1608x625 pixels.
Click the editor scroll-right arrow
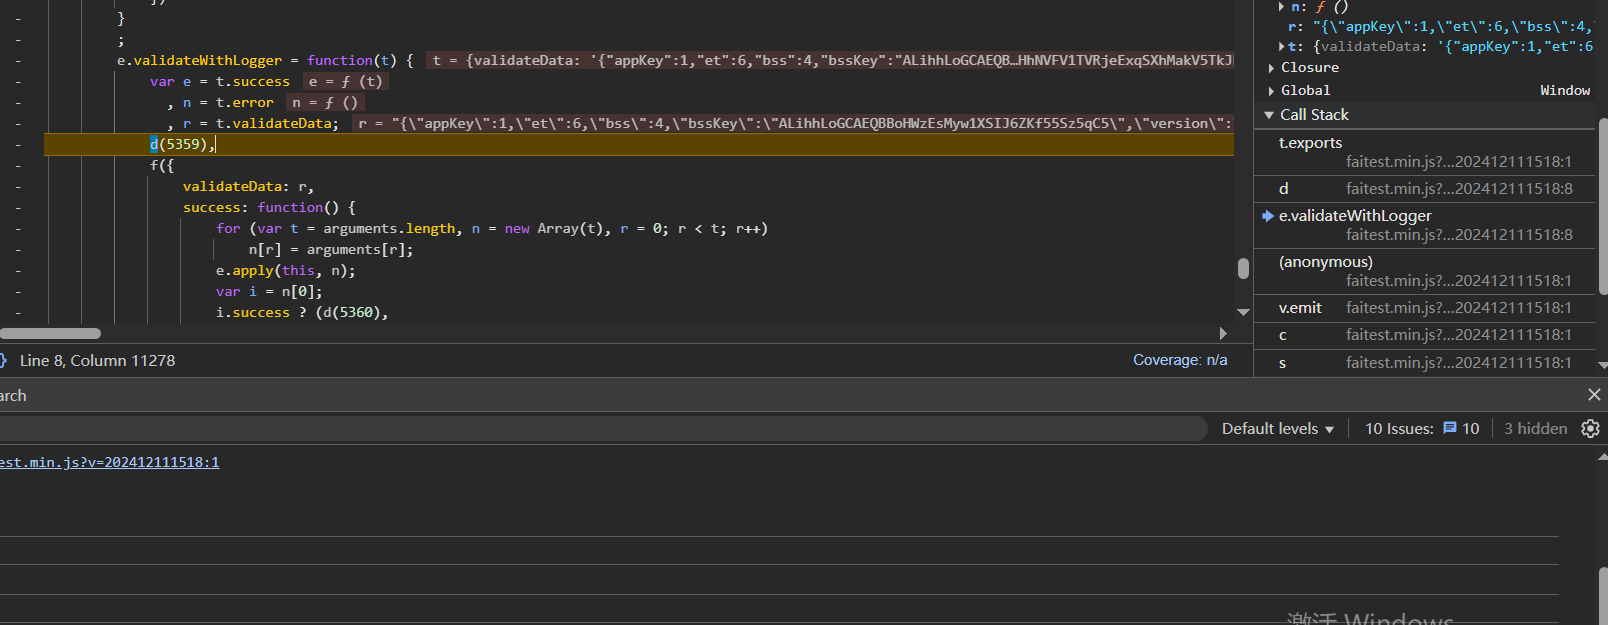(1223, 333)
